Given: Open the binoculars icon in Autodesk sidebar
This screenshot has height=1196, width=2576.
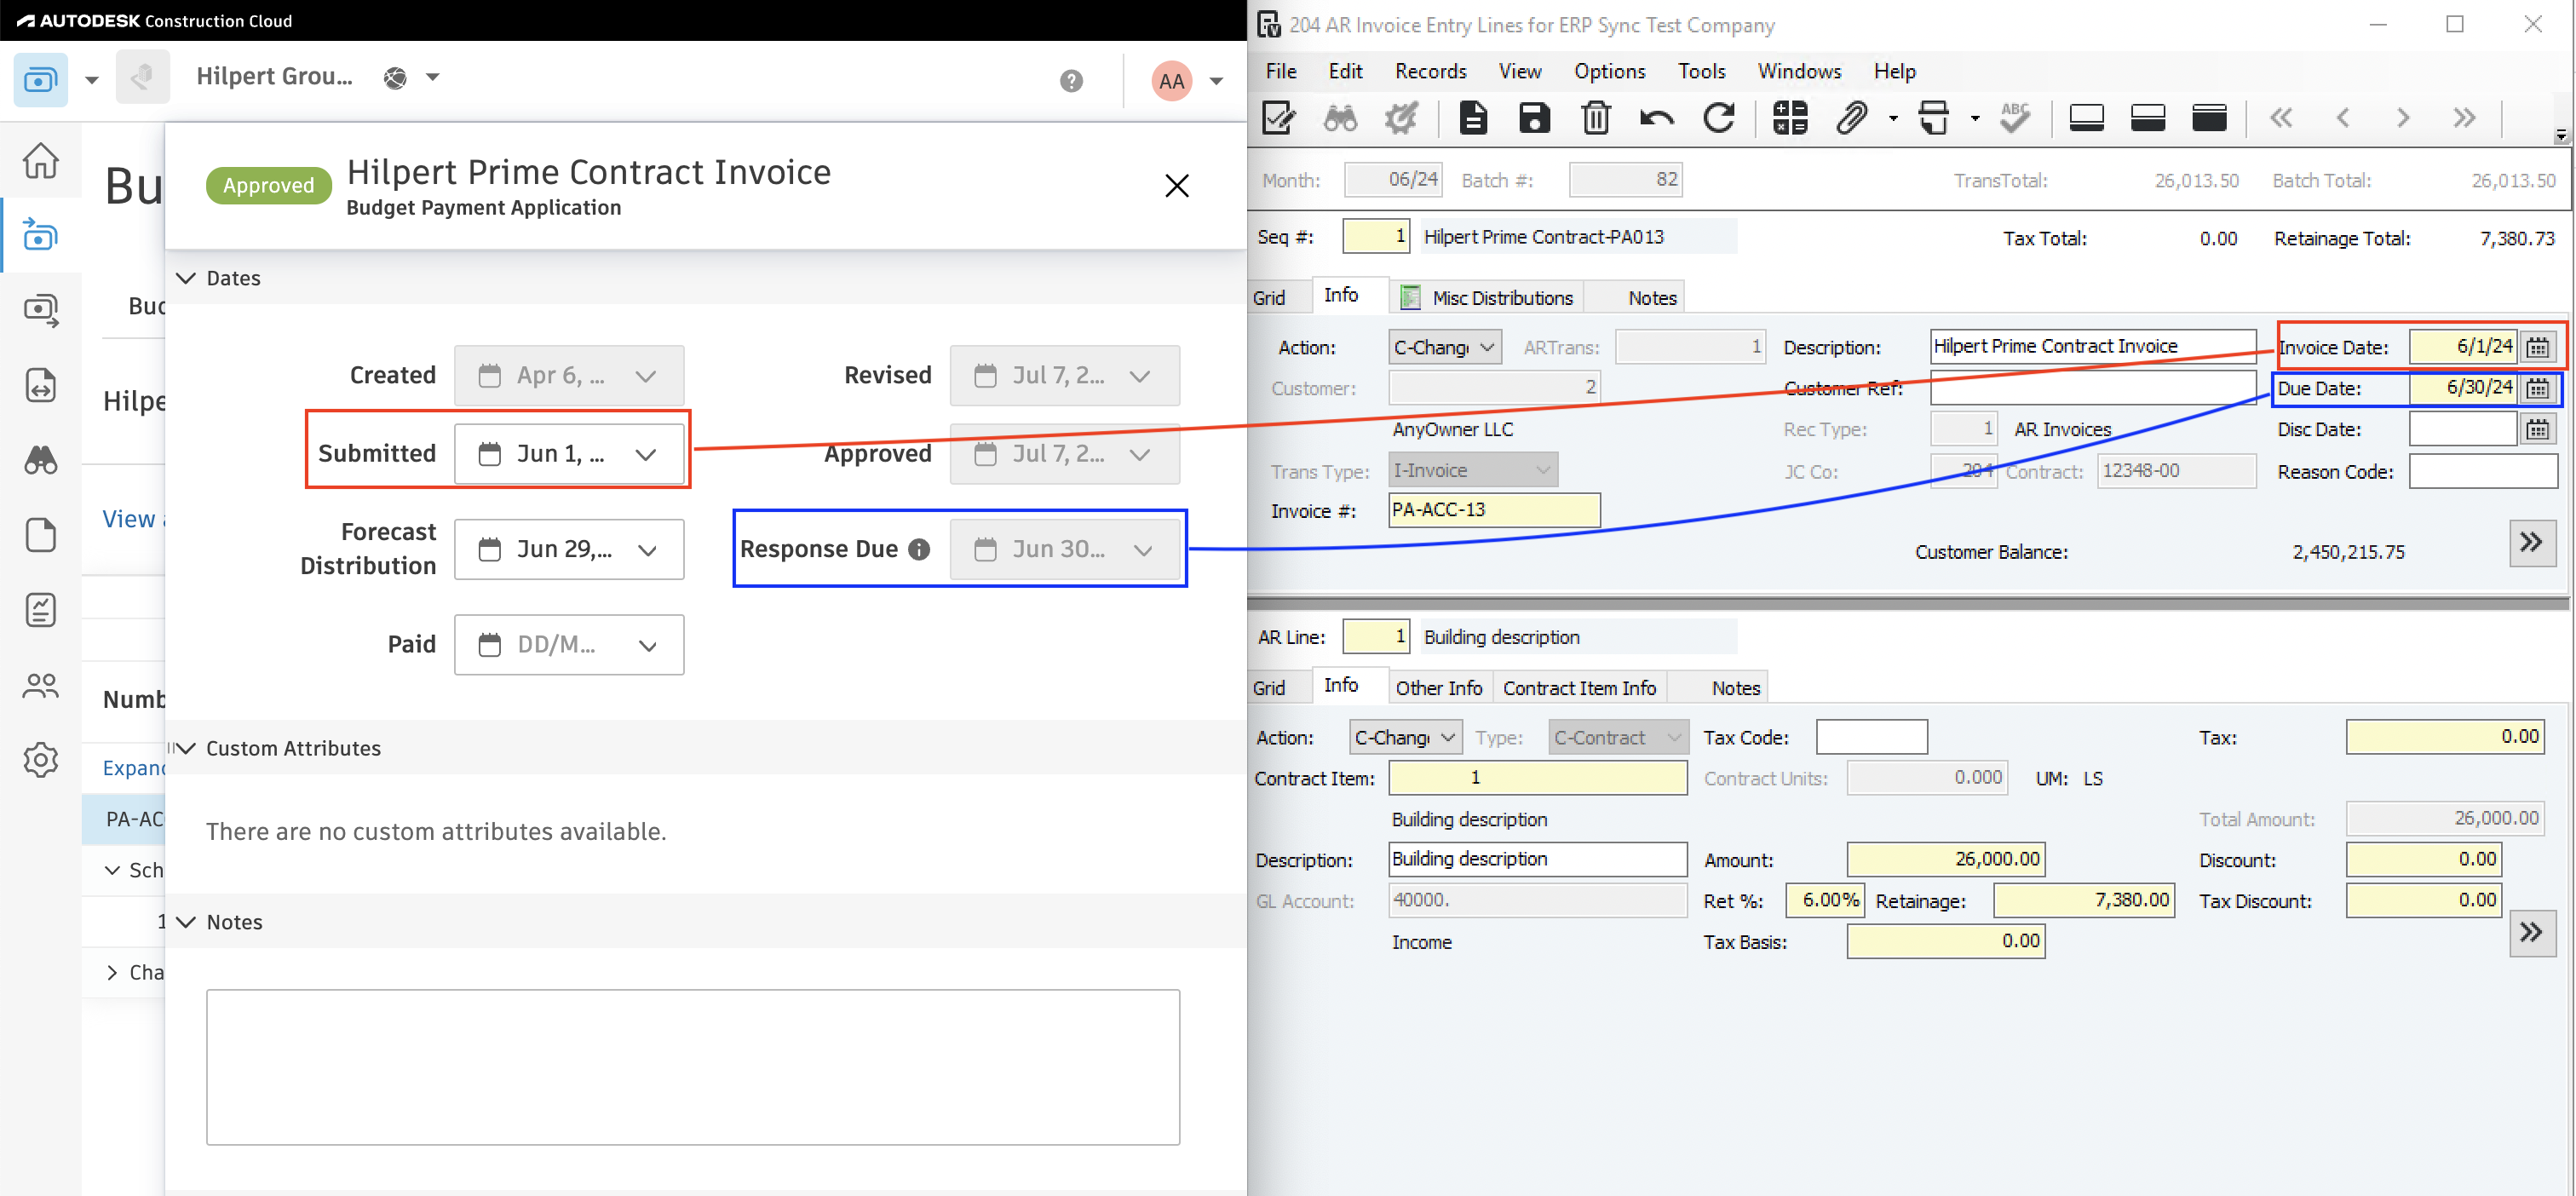Looking at the screenshot, I should (x=41, y=460).
